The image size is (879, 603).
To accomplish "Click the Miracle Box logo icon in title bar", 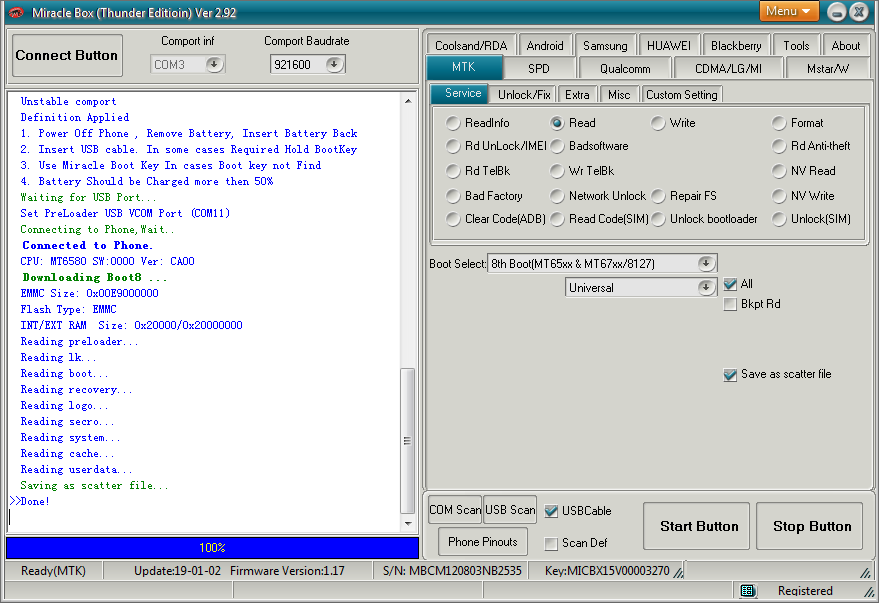I will tap(16, 12).
